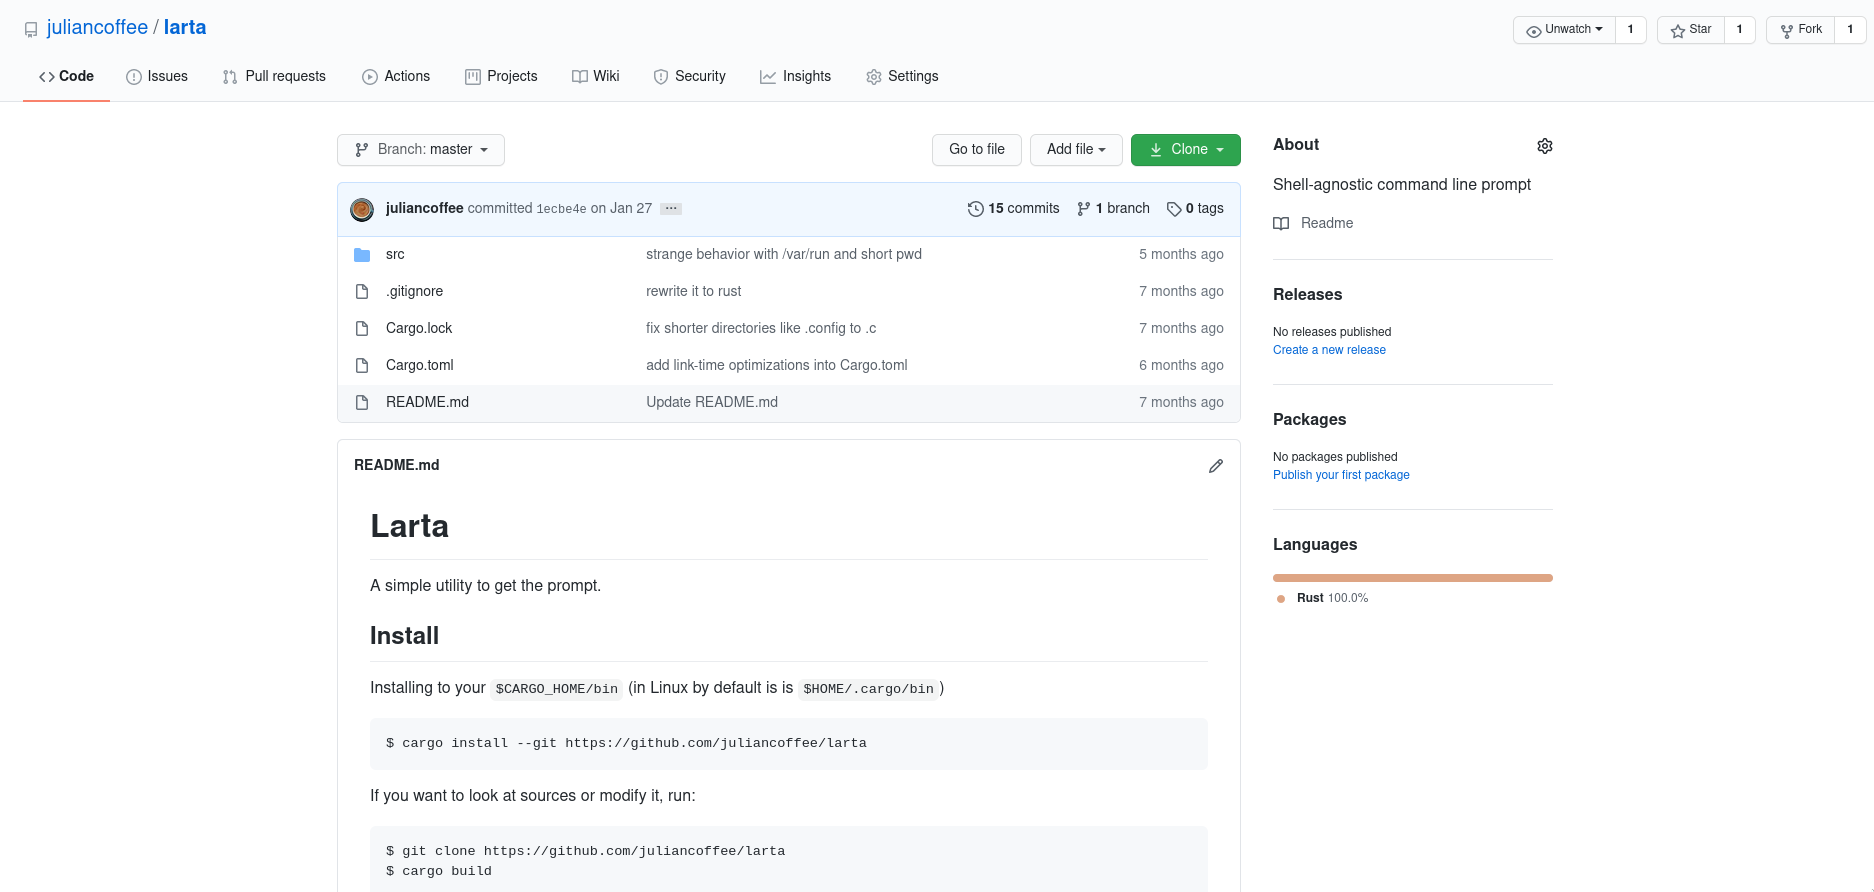Open the Cargo.toml file
Screen dimensions: 1874x892
click(420, 365)
